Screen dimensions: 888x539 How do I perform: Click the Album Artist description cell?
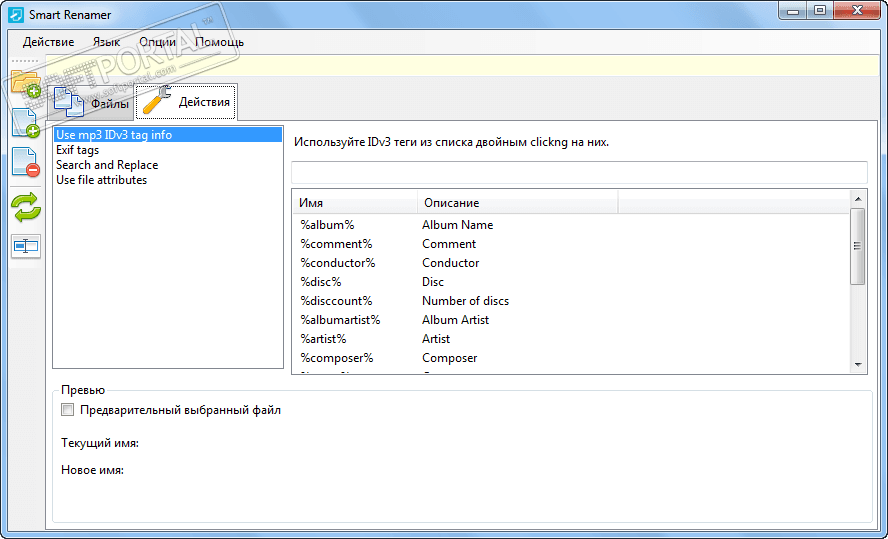click(455, 320)
